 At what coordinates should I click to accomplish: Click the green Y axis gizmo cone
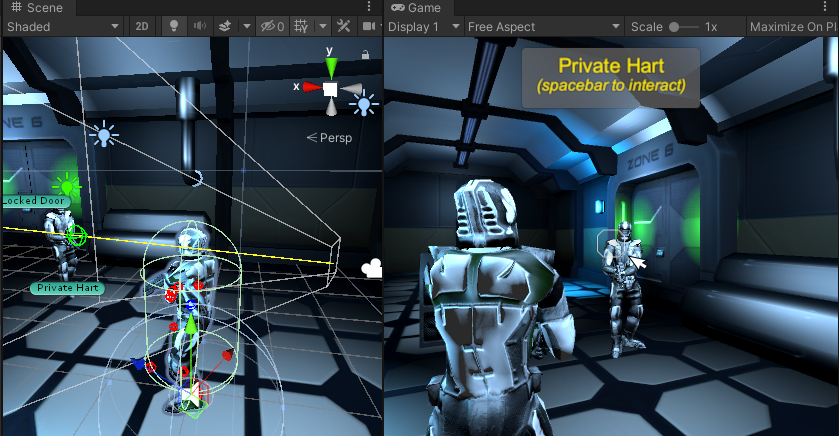pyautogui.click(x=331, y=68)
